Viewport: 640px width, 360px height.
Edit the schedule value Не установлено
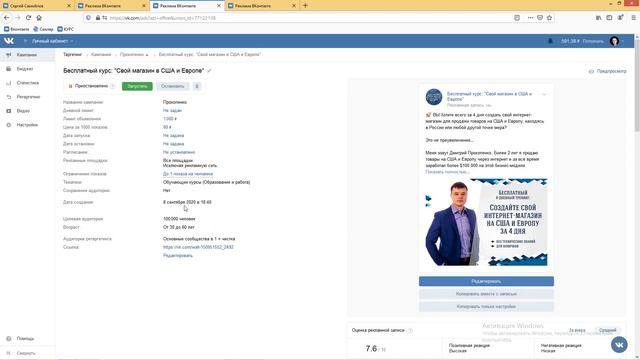coord(179,152)
